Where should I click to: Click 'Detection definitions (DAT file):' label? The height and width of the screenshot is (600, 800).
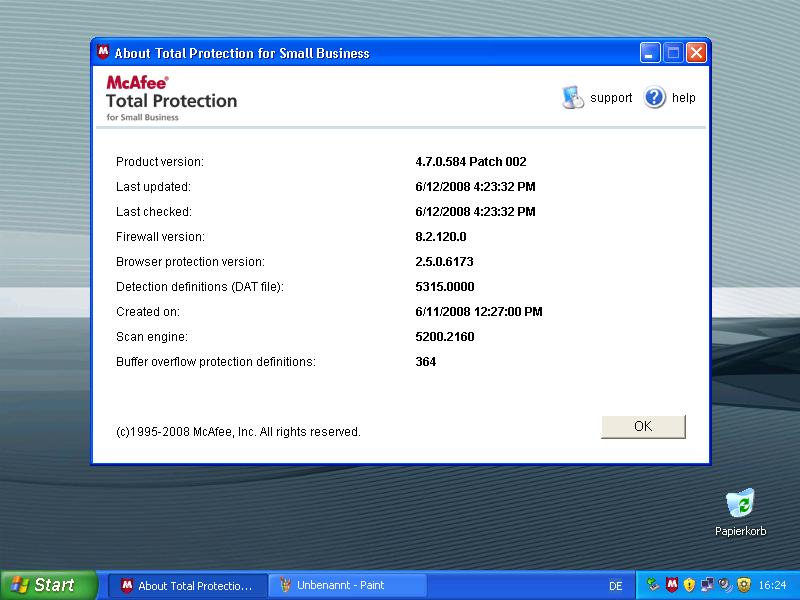point(199,287)
